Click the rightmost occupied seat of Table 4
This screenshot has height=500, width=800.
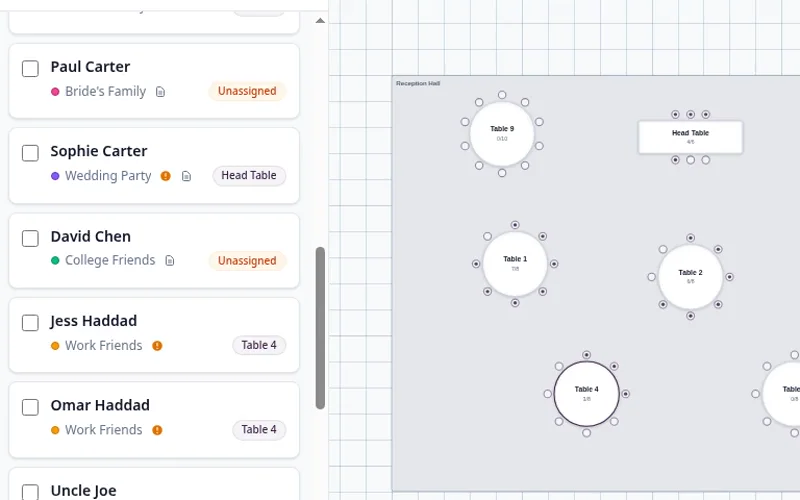point(626,394)
